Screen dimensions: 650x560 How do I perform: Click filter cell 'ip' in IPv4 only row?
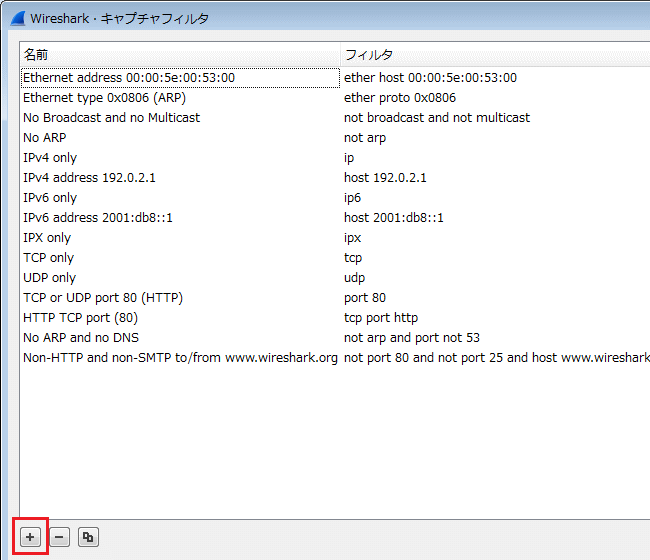click(x=349, y=158)
